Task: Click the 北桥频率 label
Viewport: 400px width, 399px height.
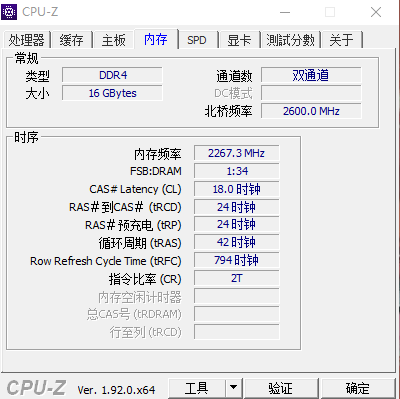Action: [x=229, y=111]
